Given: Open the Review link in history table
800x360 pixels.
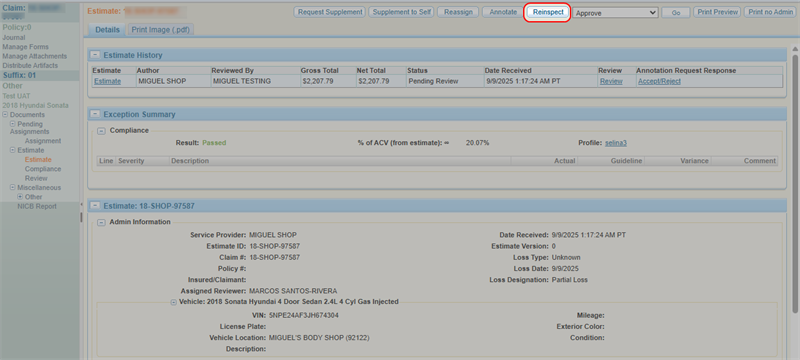Looking at the screenshot, I should click(x=611, y=81).
